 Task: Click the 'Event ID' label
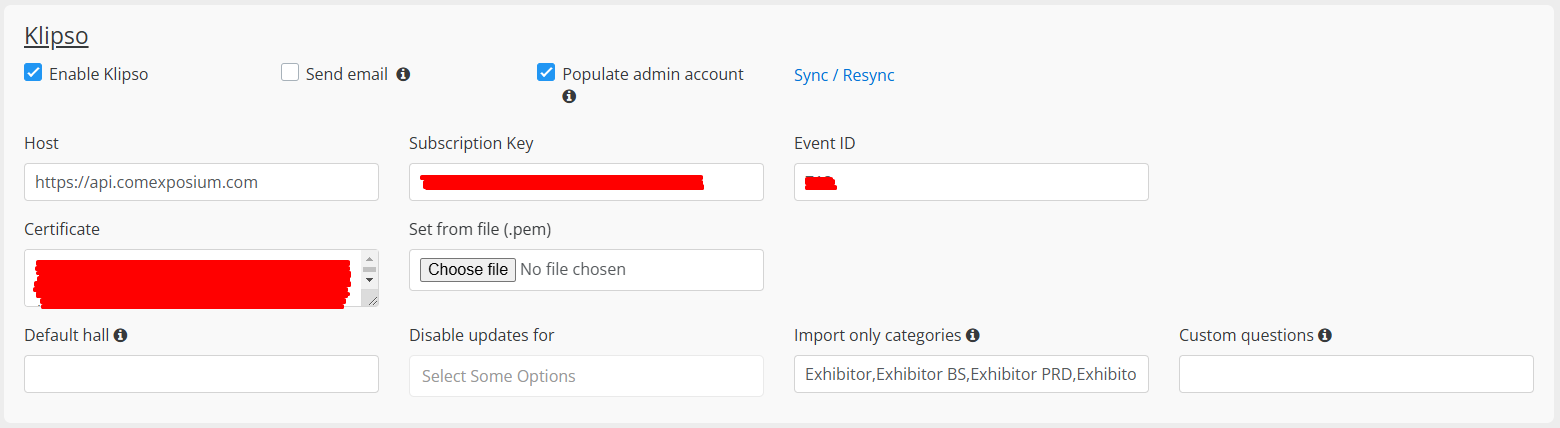(825, 144)
